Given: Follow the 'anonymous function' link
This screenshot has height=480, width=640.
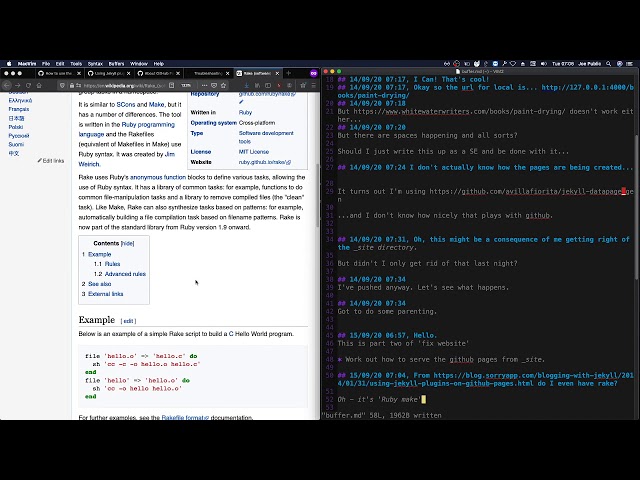Looking at the screenshot, I should coord(158,177).
